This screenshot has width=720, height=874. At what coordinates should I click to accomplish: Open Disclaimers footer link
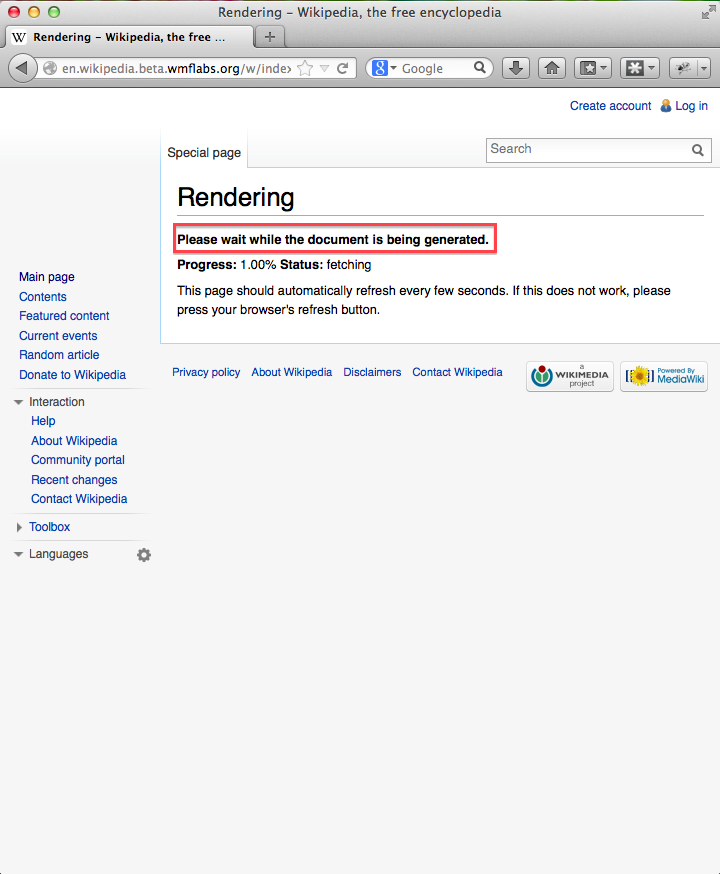[372, 372]
